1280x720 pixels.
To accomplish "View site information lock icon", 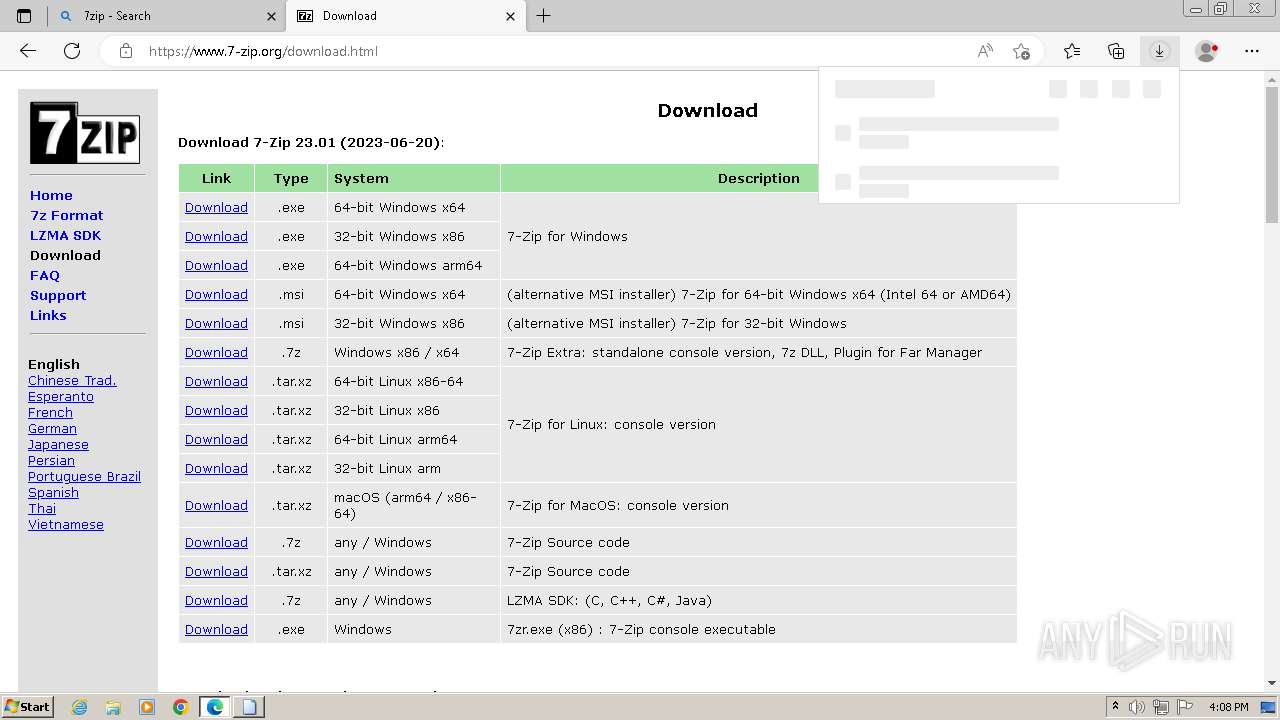I will [x=126, y=51].
